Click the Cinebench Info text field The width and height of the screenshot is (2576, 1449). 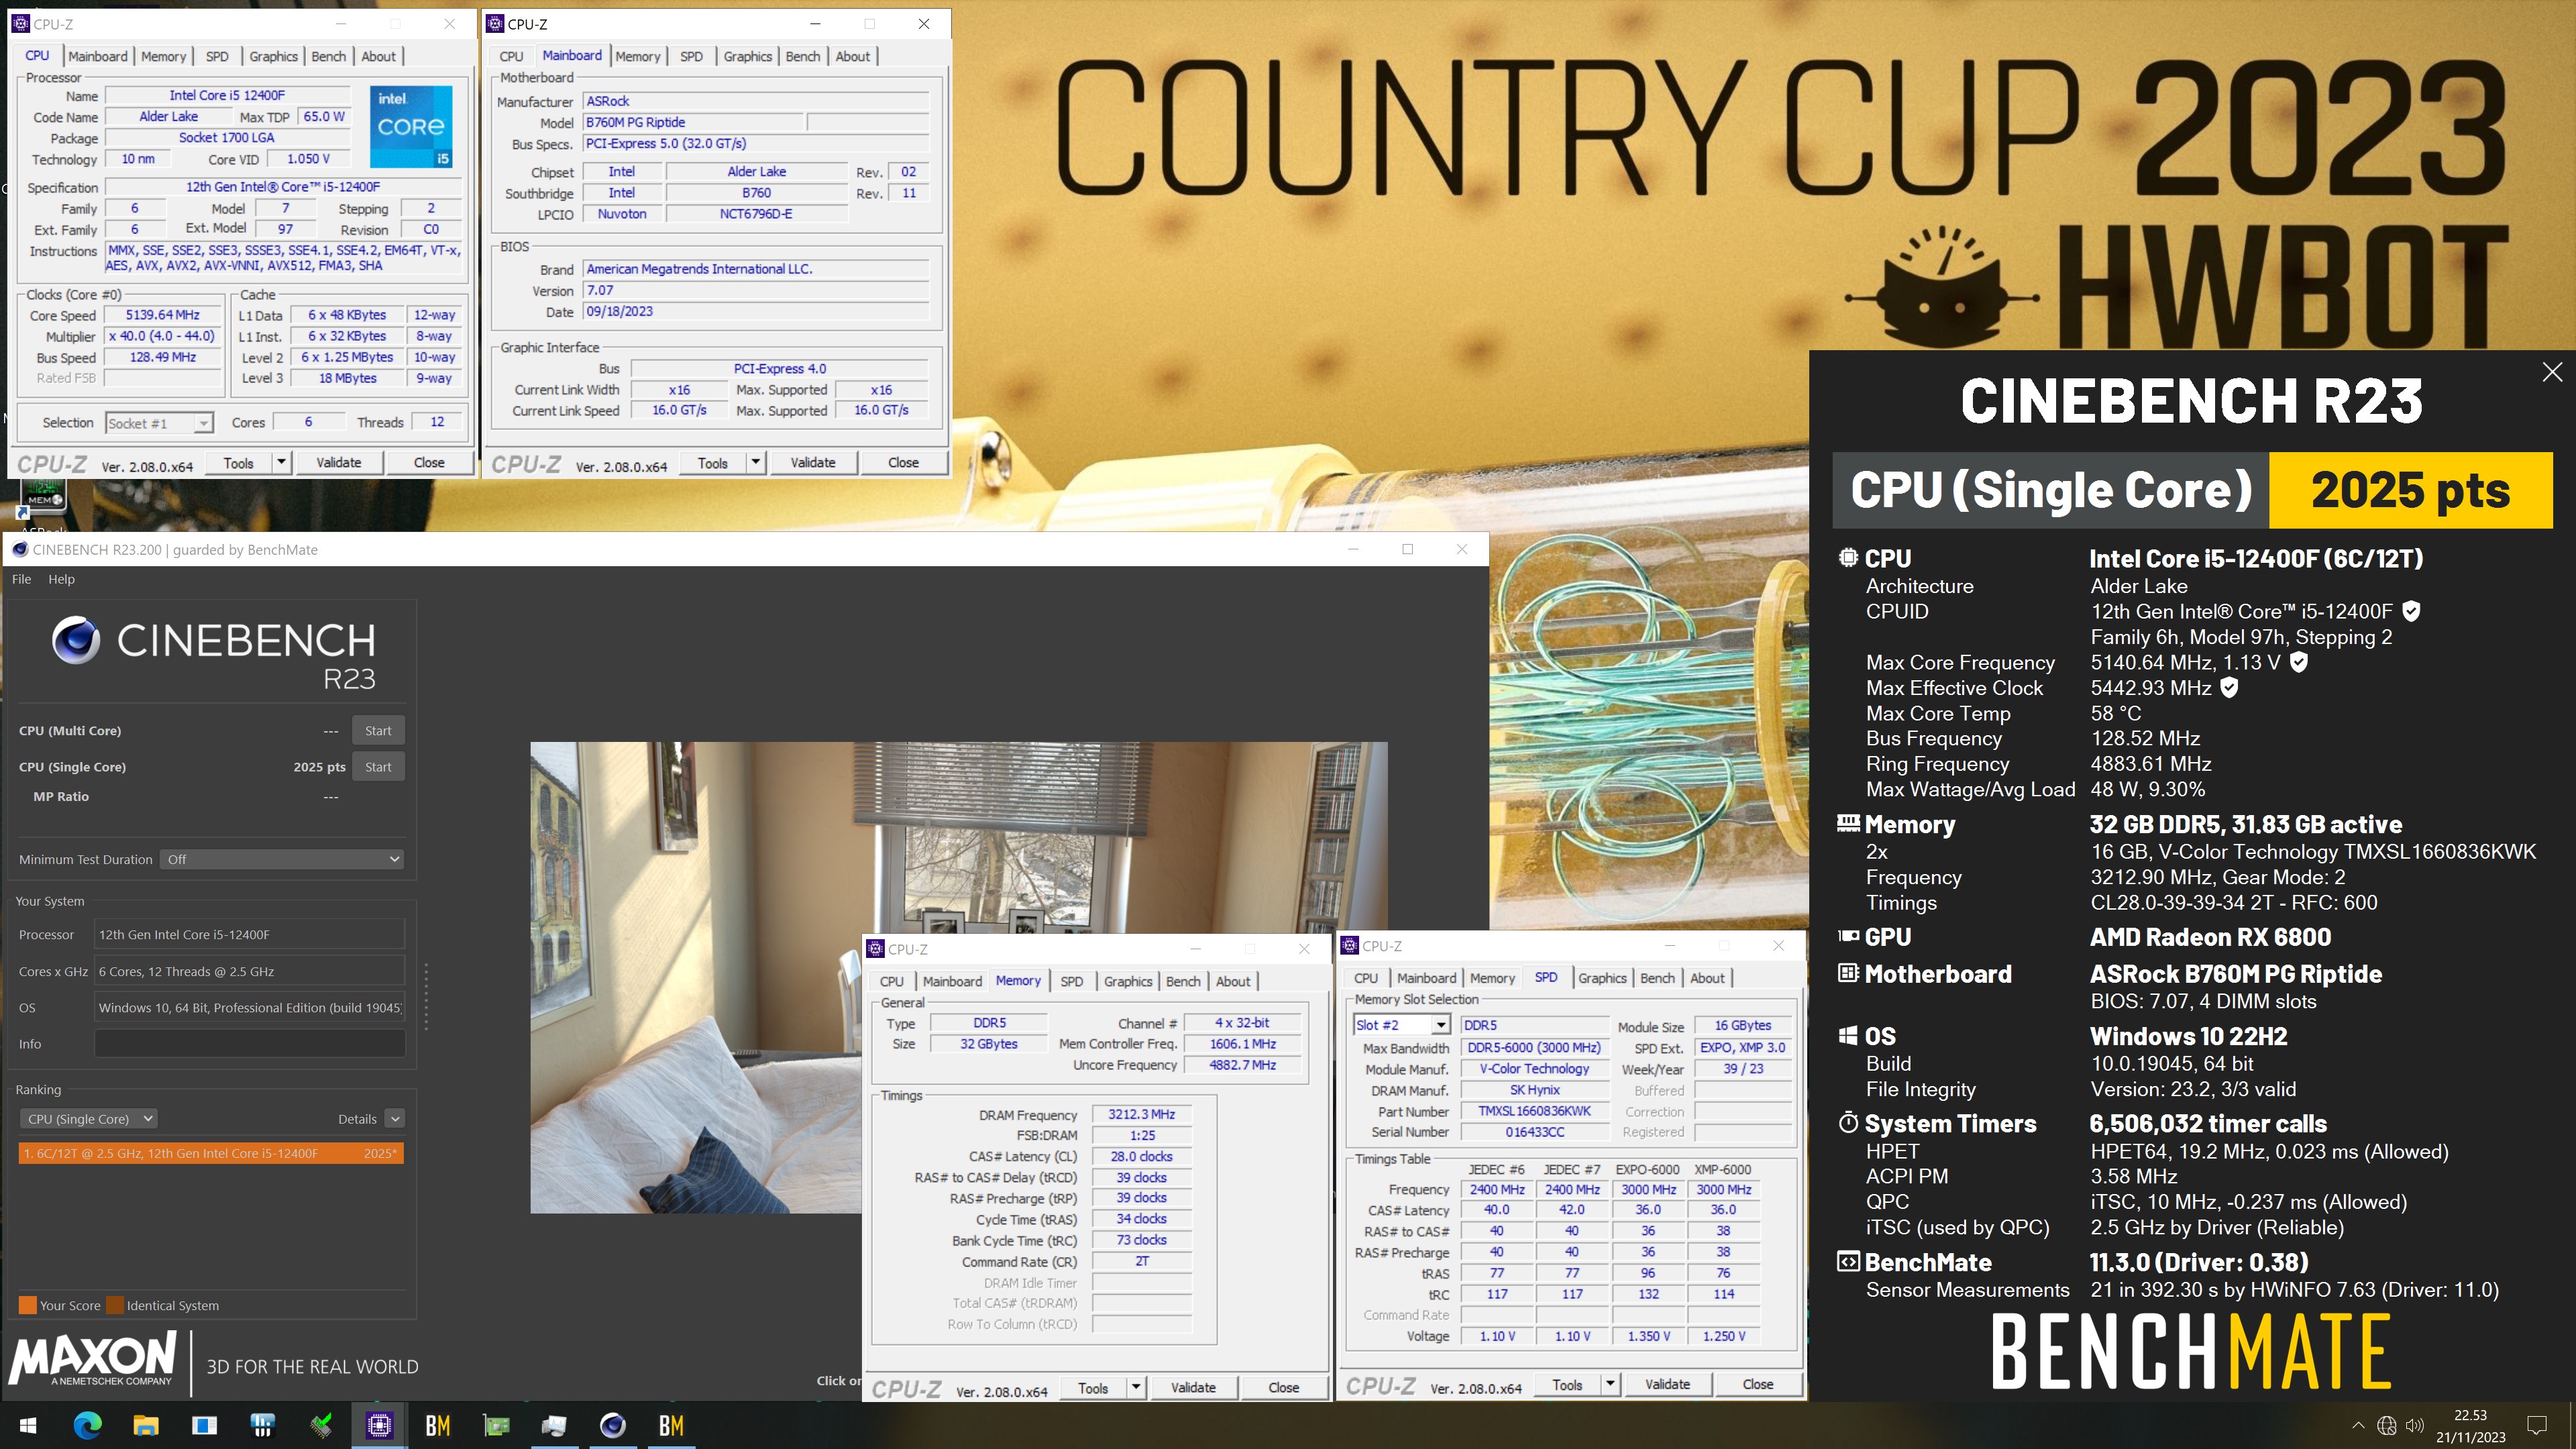(x=249, y=1043)
